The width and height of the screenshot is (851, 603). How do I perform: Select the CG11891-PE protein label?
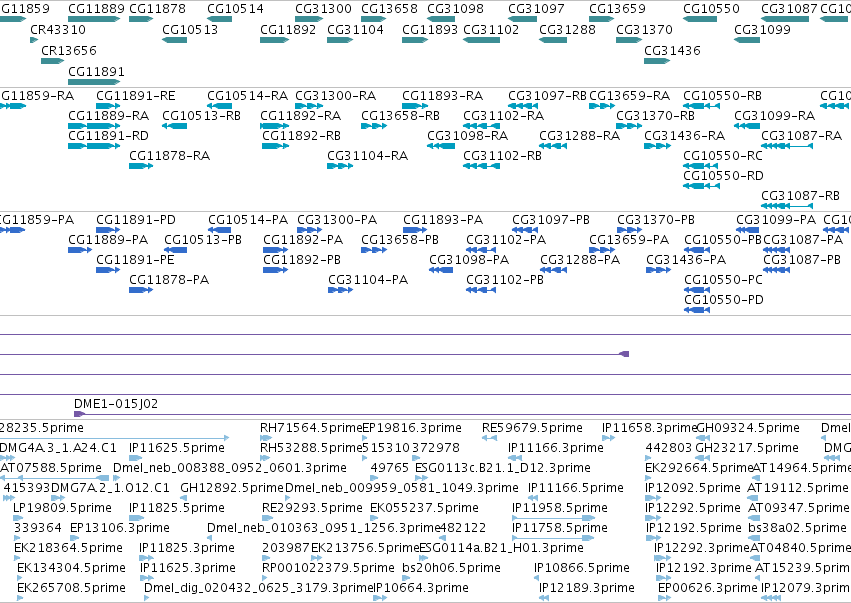(x=135, y=260)
